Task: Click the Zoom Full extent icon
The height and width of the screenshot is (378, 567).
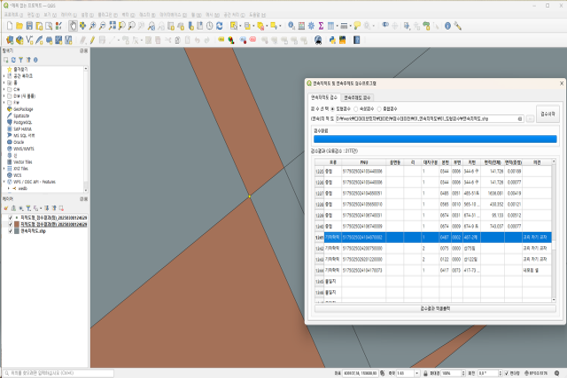Action: click(x=112, y=26)
